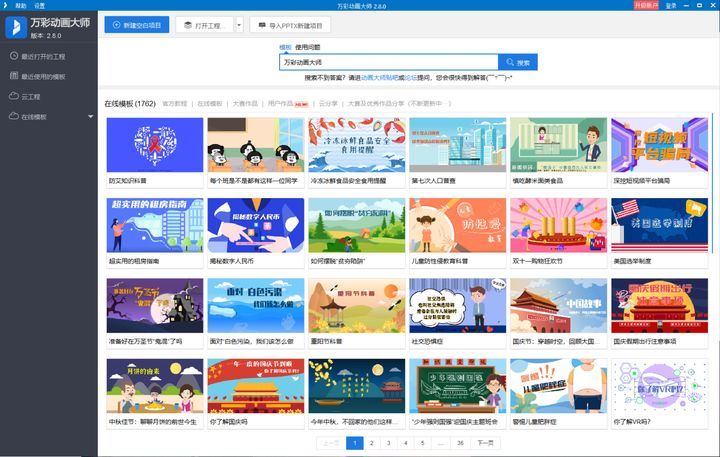The image size is (720, 457).
Task: Open 美国选举制度 template
Action: (x=660, y=225)
